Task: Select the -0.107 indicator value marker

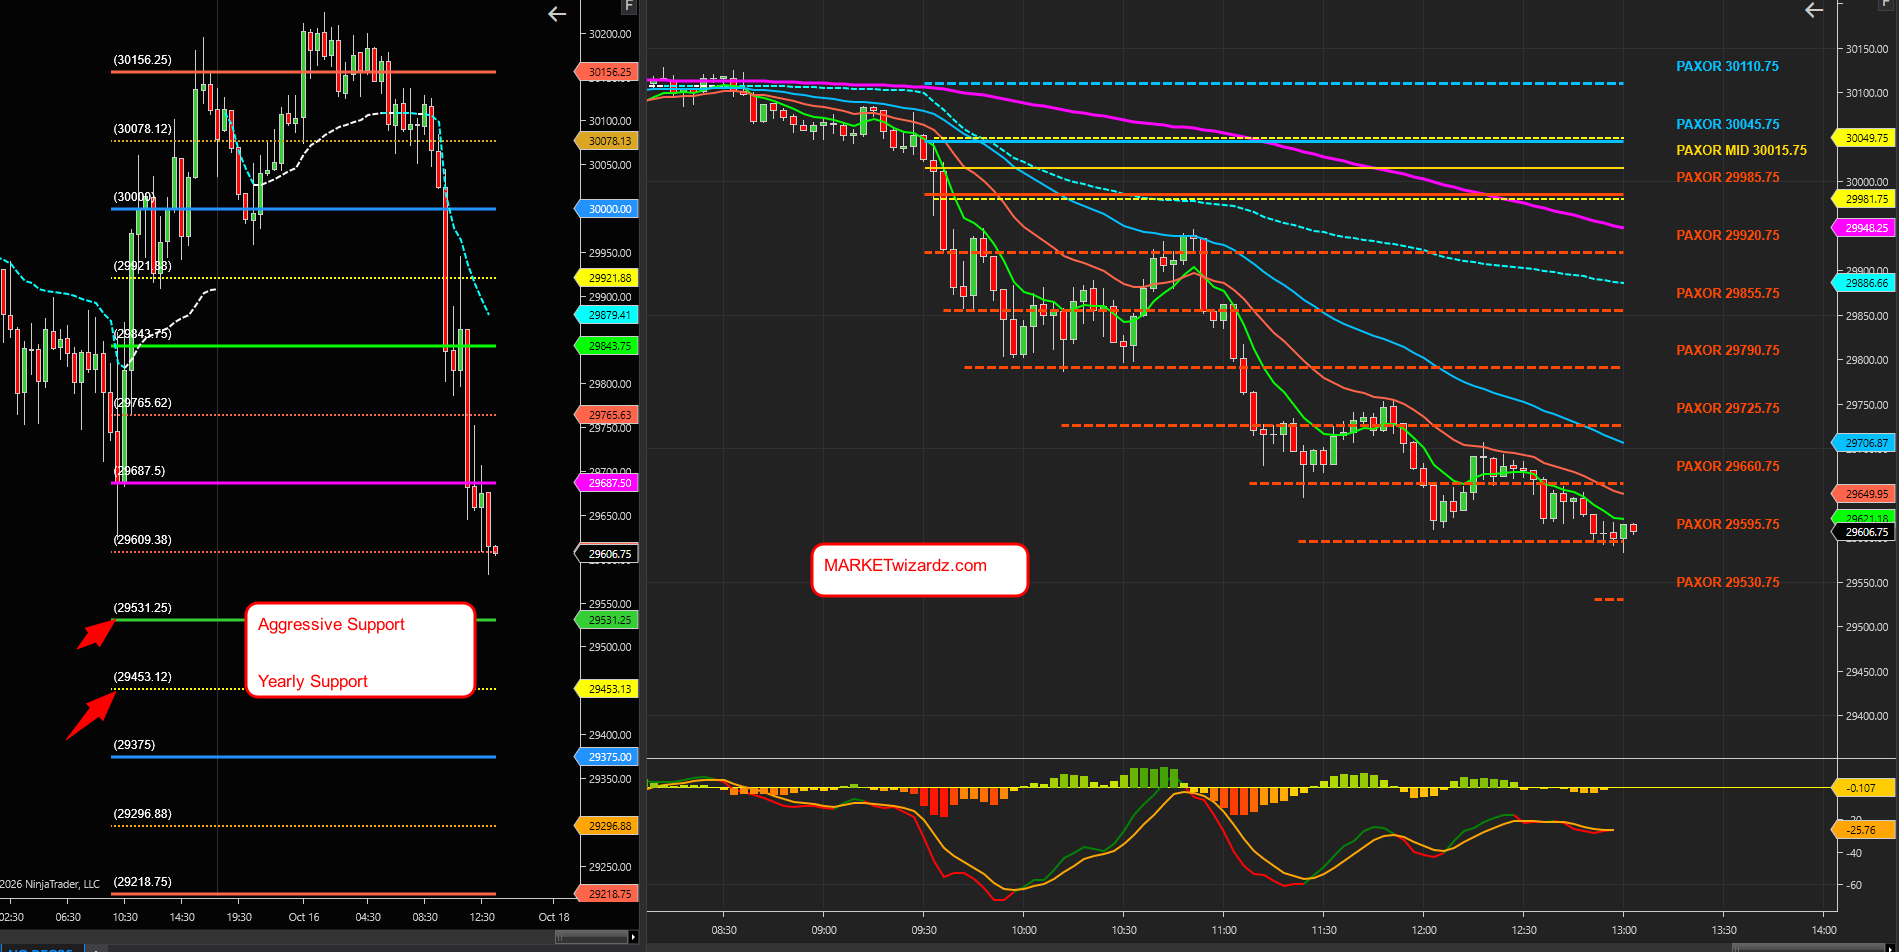Action: click(x=1864, y=788)
